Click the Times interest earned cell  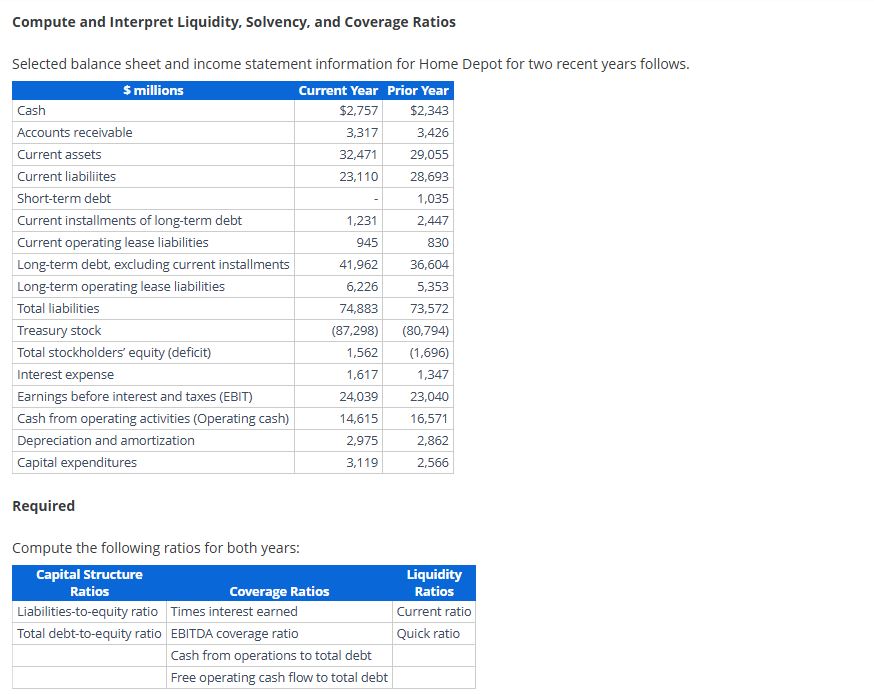[228, 611]
